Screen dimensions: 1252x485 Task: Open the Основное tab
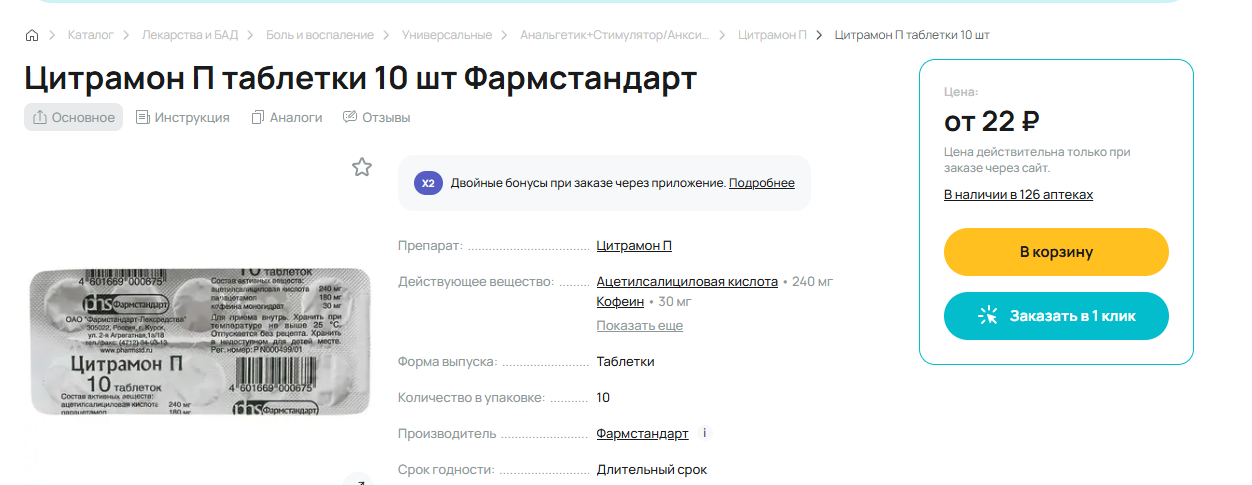(x=74, y=117)
